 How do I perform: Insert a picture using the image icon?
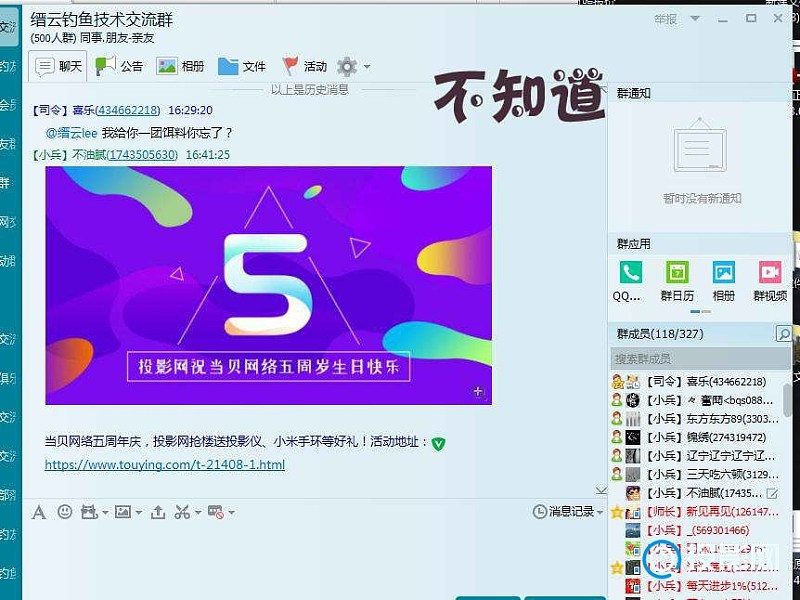point(123,511)
